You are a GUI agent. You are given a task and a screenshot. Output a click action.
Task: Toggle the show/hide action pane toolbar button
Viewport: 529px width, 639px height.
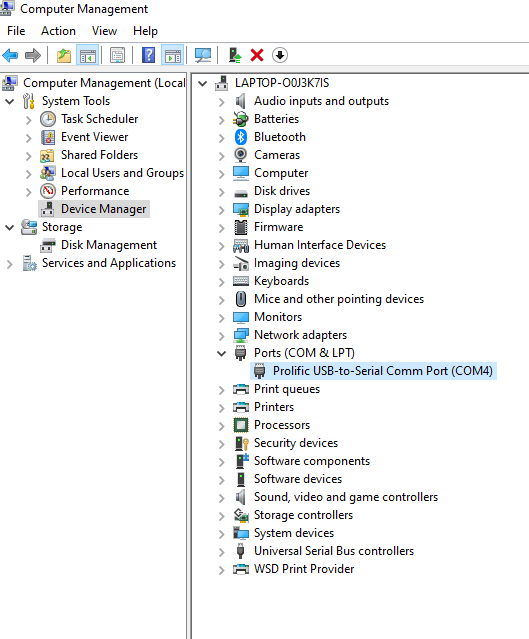coord(173,55)
